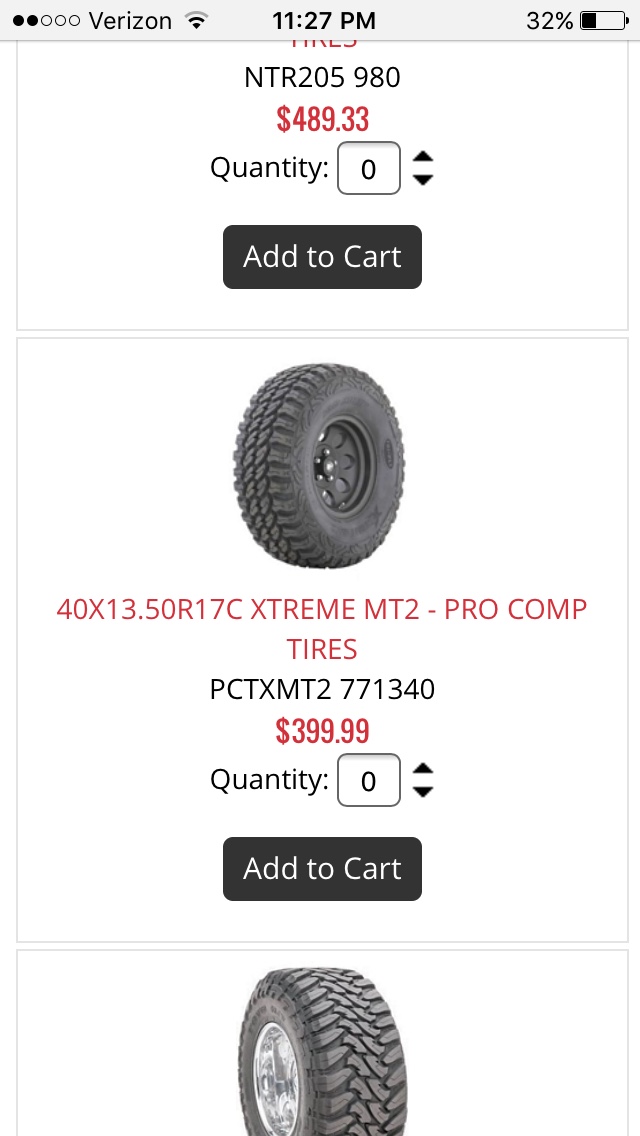The image size is (640, 1136).
Task: Tap the NTR205 980 part number
Action: tap(322, 77)
